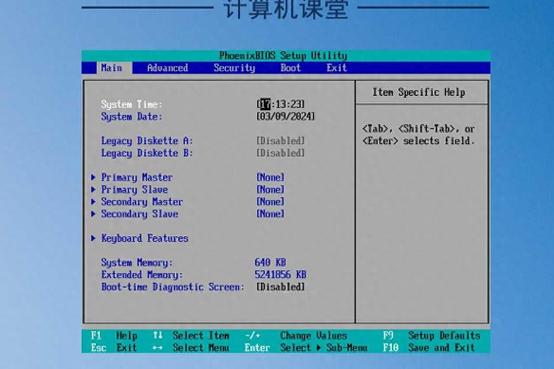The width and height of the screenshot is (554, 369).
Task: Click the Extended Memory 5241856 KB value
Action: pos(281,275)
